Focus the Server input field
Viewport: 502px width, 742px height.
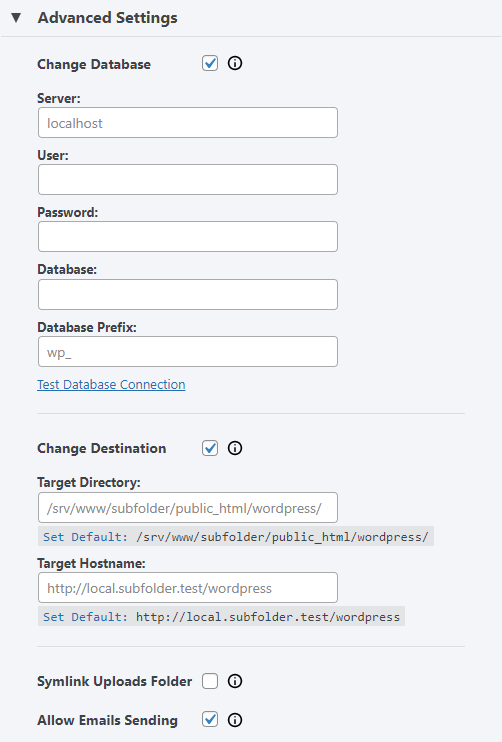[188, 123]
